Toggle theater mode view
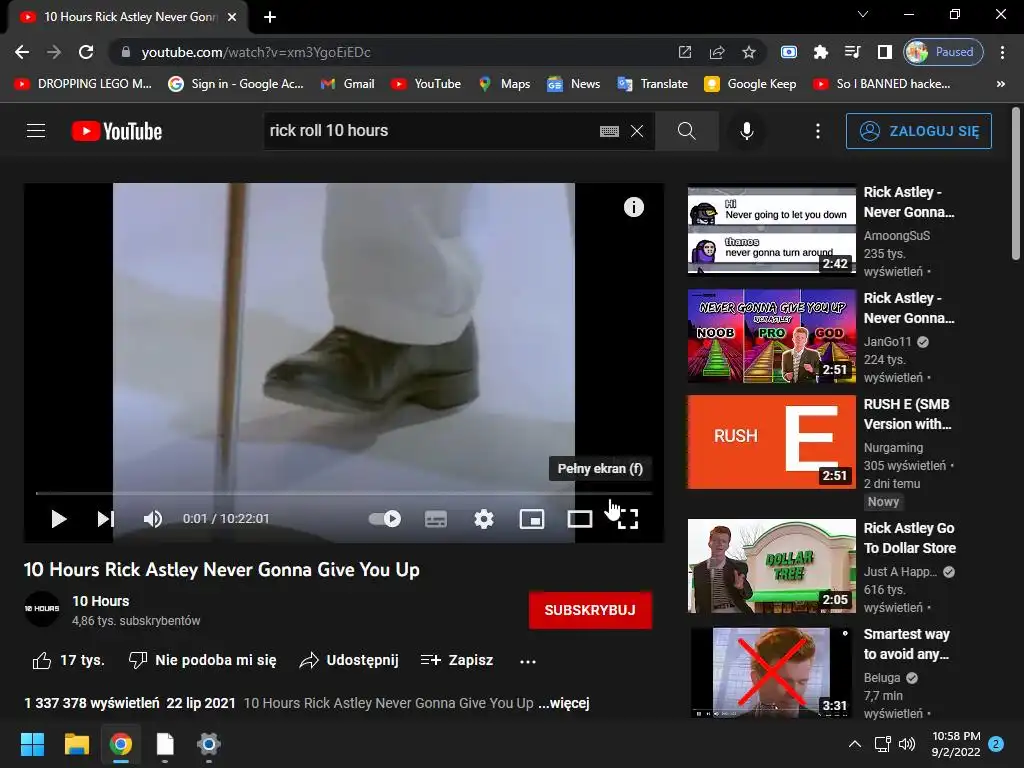This screenshot has width=1024, height=768. click(x=580, y=519)
